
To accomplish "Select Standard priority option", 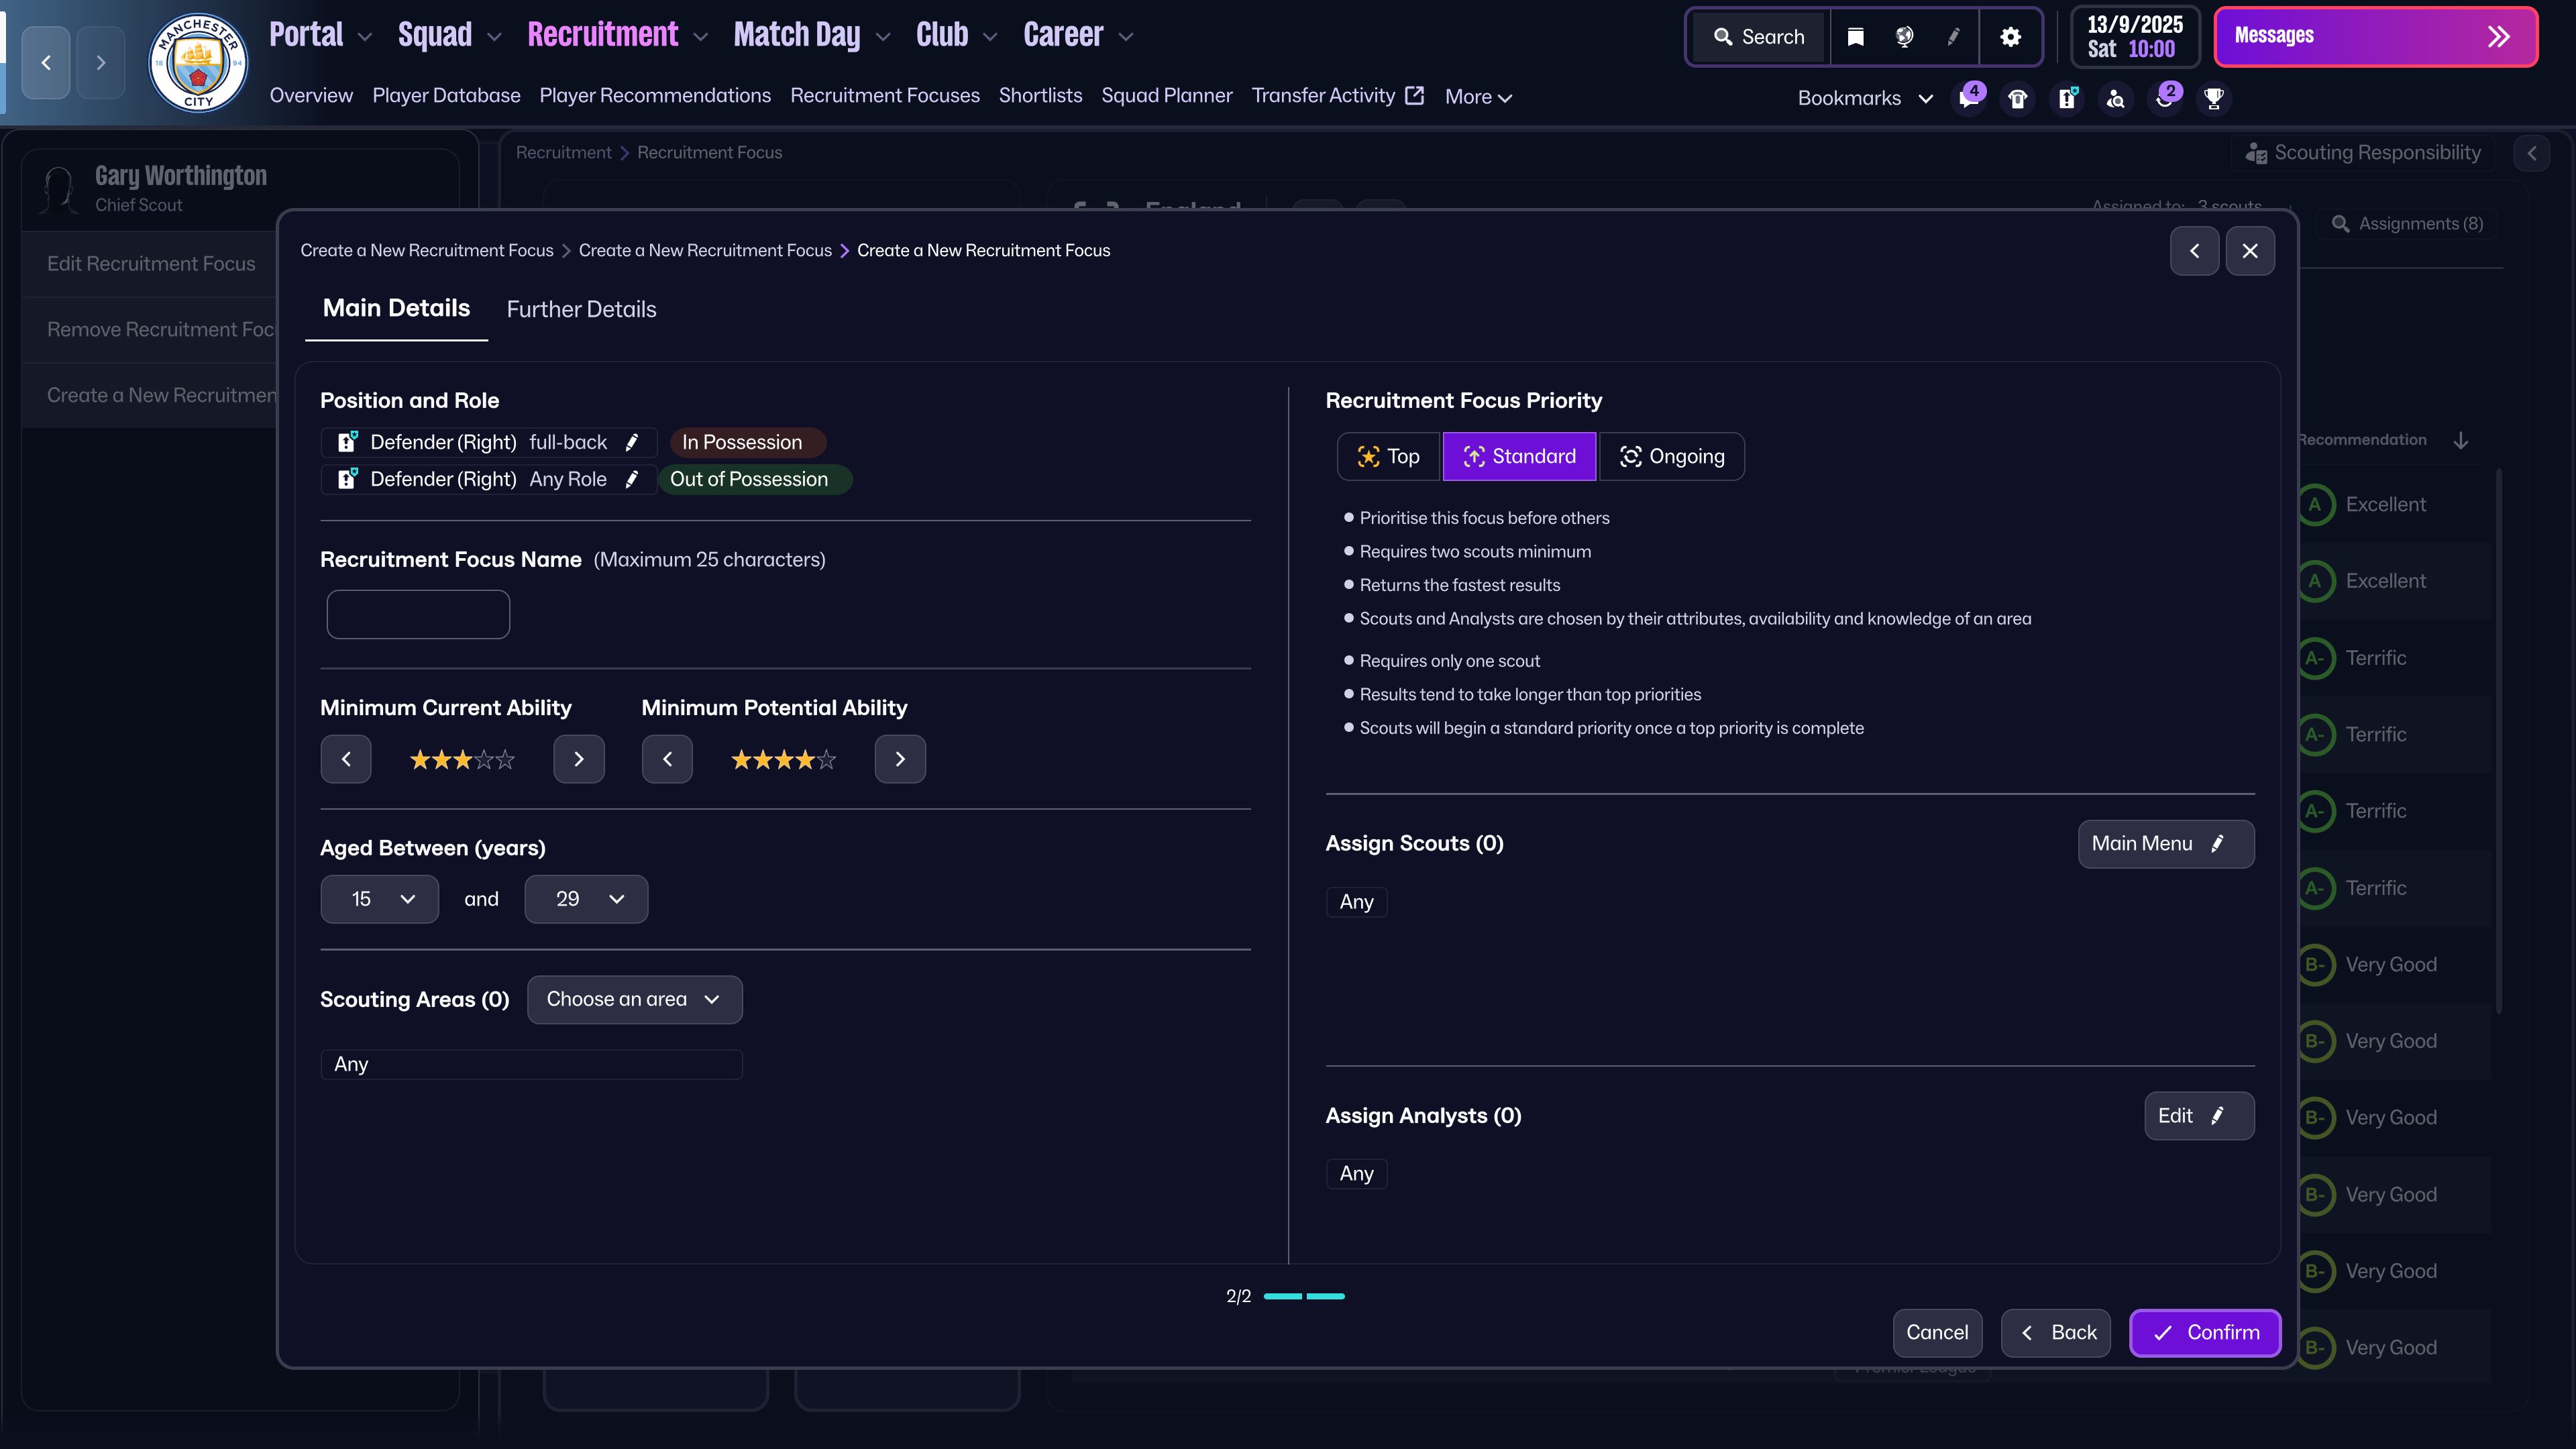I will click(1519, 456).
